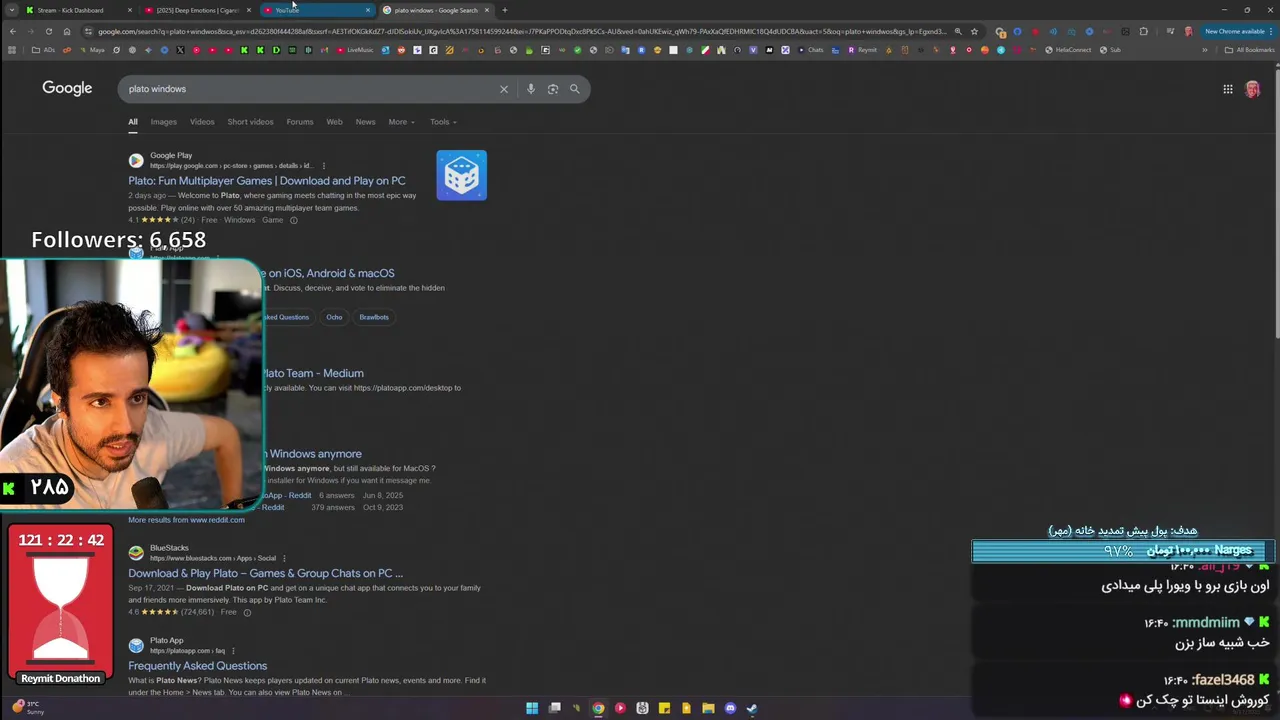This screenshot has width=1280, height=720.
Task: Open the Chrome extensions puzzle icon
Action: [x=1144, y=31]
